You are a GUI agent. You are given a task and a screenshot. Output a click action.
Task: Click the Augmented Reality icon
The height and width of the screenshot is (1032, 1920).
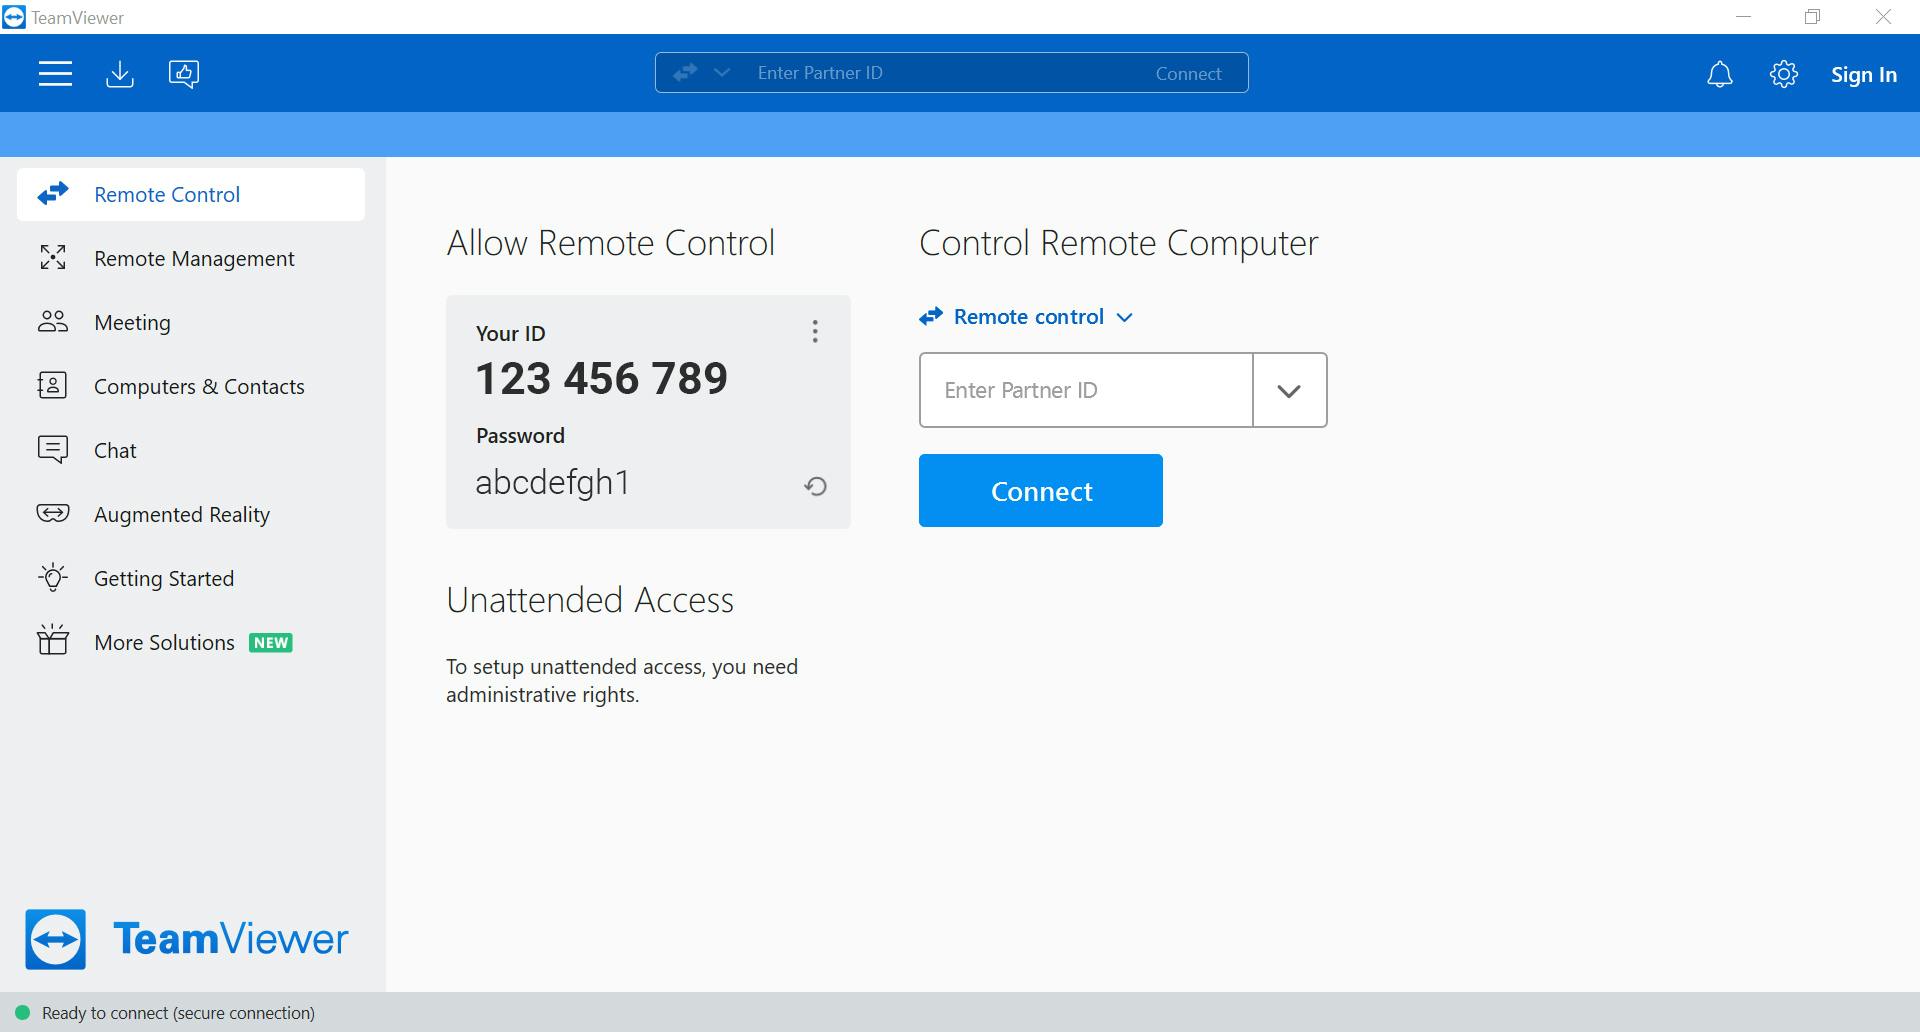pyautogui.click(x=53, y=514)
